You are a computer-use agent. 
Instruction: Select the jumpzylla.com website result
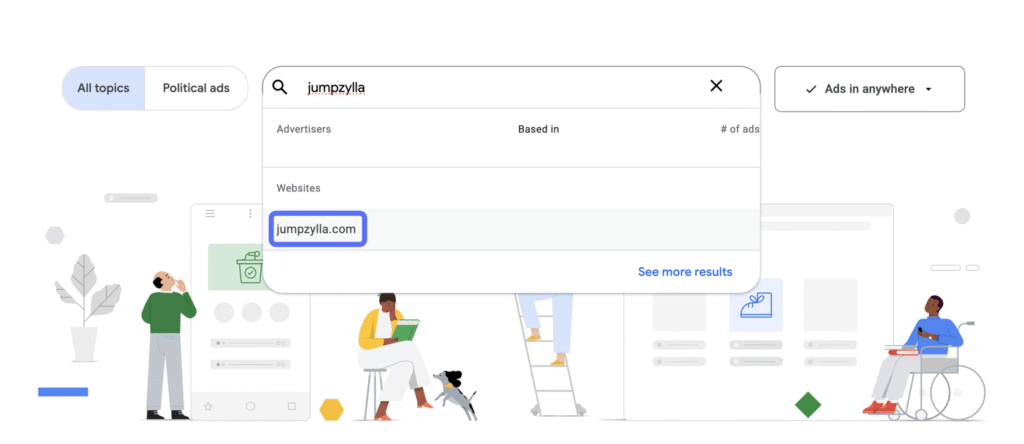[x=316, y=229]
